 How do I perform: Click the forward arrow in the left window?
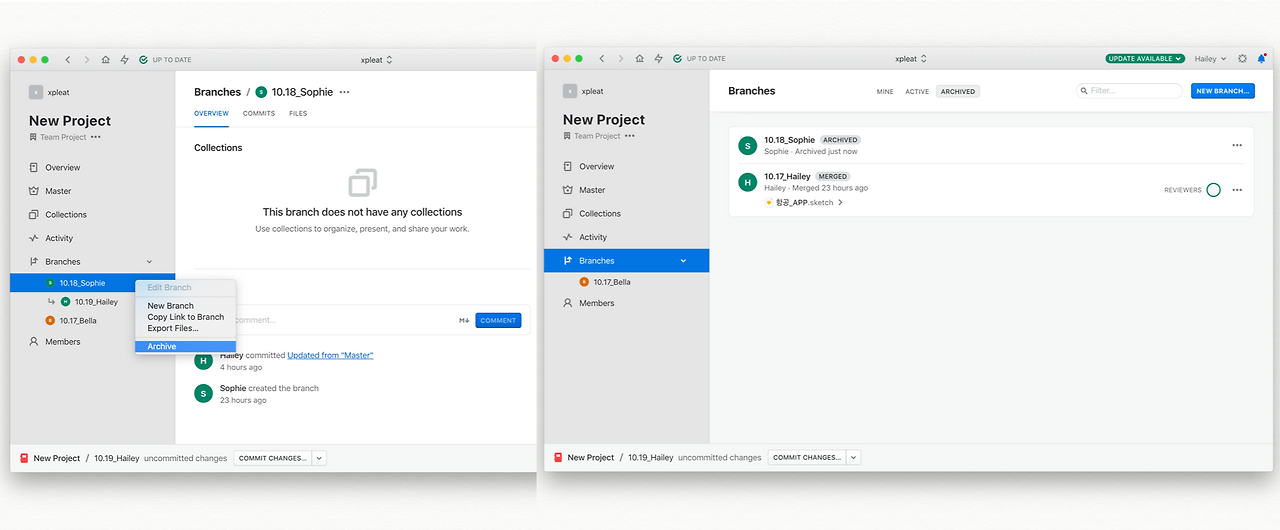(87, 60)
